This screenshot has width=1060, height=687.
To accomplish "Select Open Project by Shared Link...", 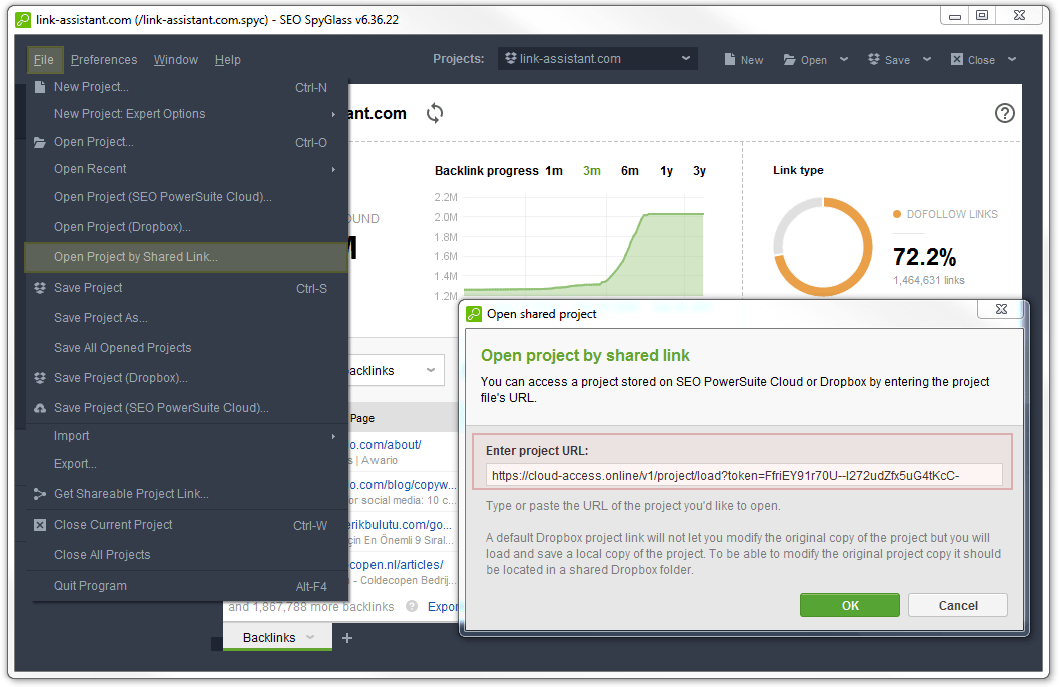I will (186, 257).
